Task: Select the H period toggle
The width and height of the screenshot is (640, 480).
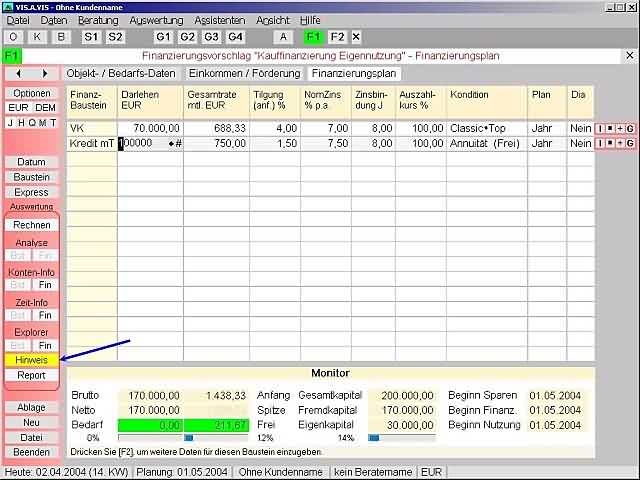Action: click(x=21, y=123)
